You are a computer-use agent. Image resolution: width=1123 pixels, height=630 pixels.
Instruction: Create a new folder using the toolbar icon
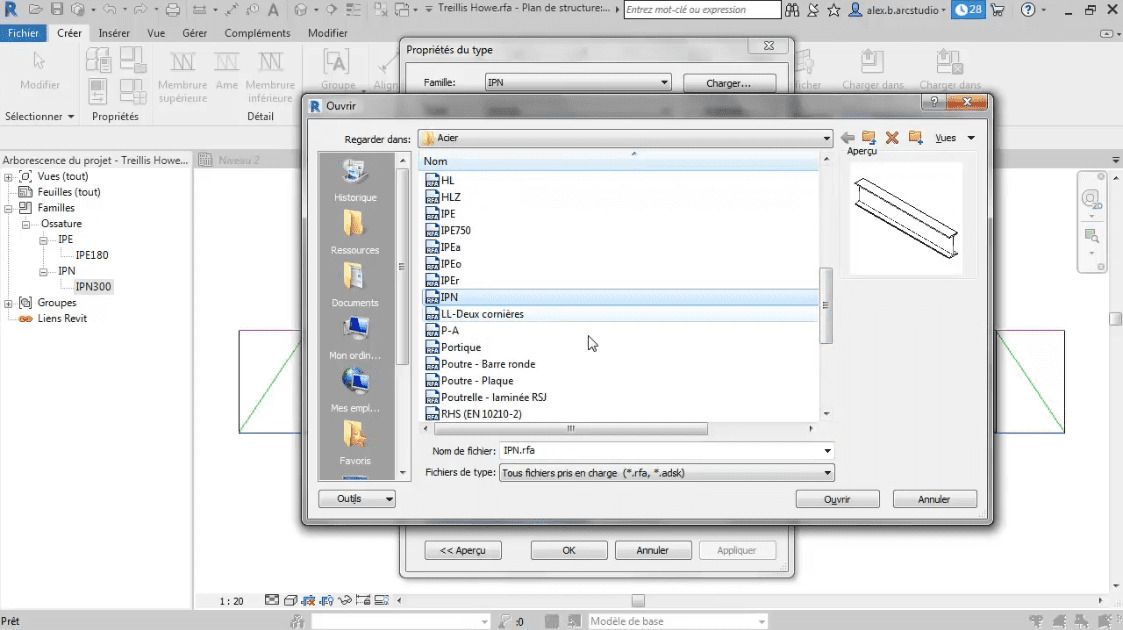coord(915,138)
